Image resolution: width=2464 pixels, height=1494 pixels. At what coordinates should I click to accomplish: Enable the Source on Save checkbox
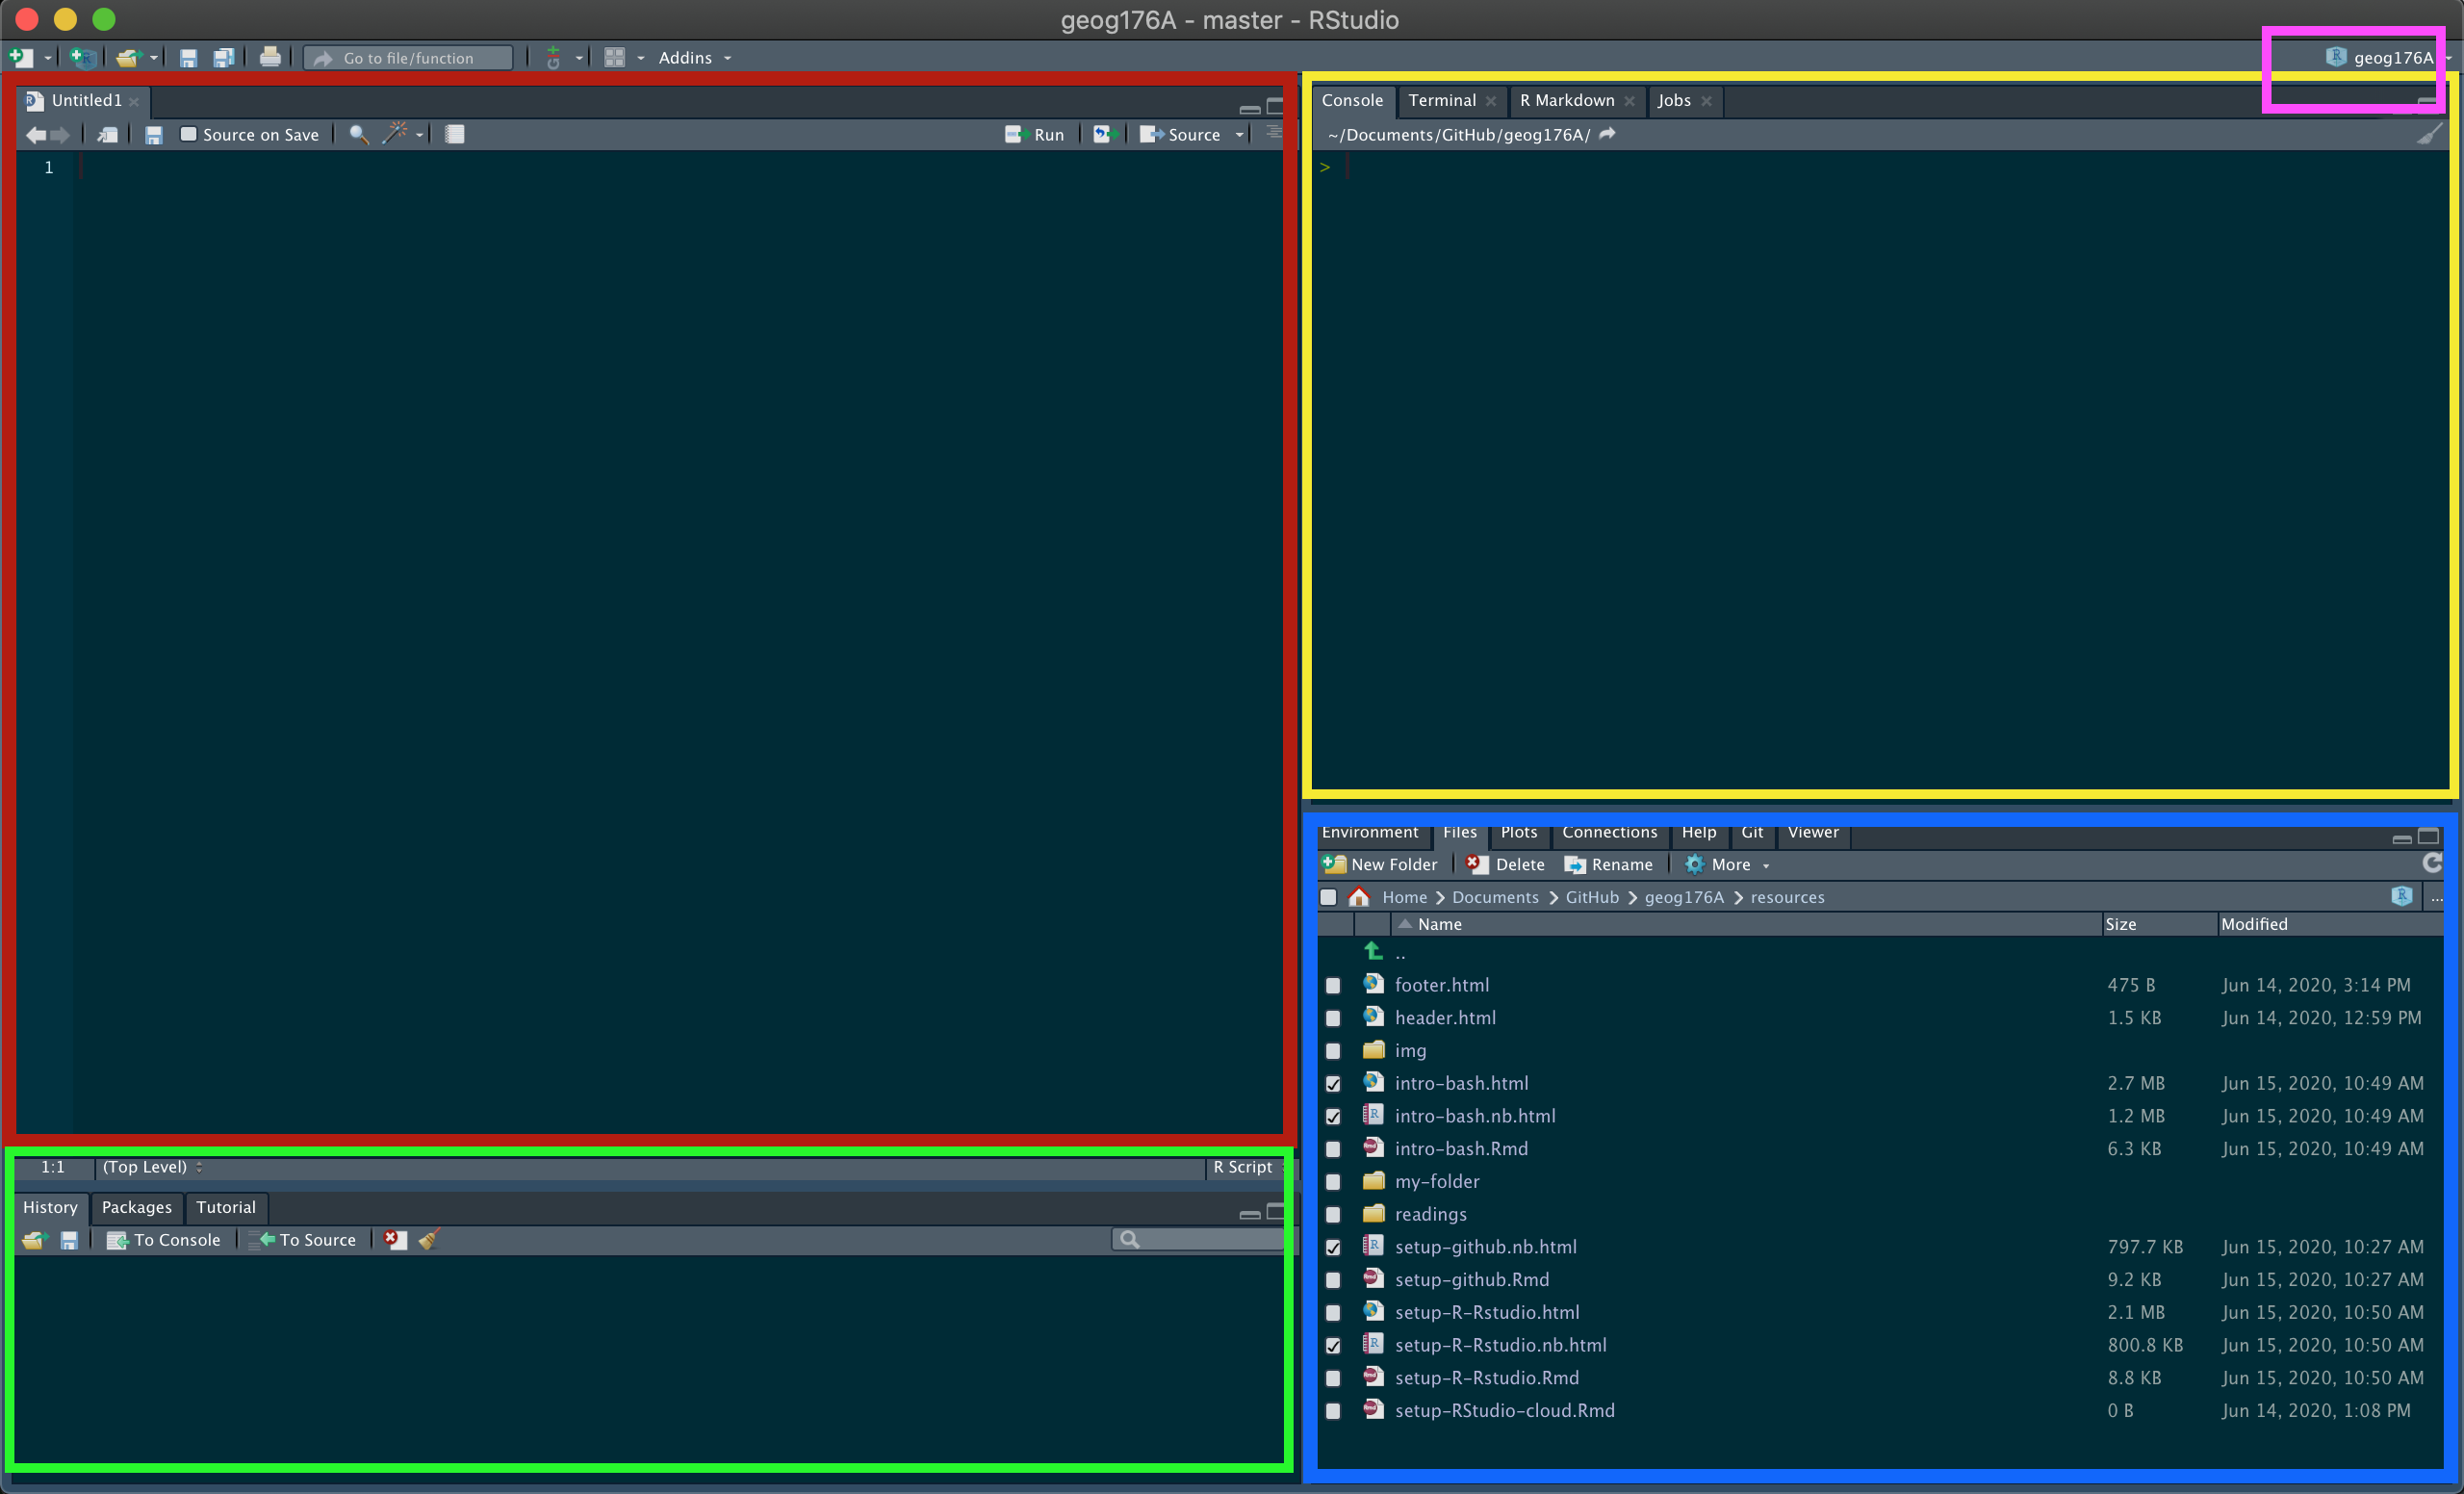(x=188, y=134)
